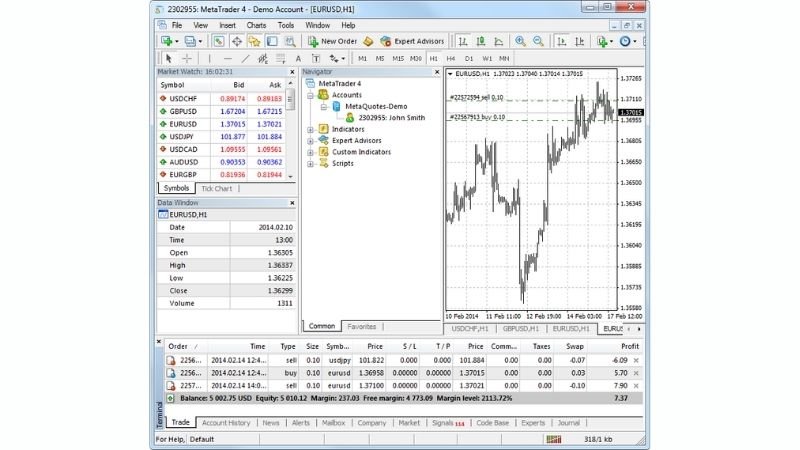This screenshot has height=450, width=800.
Task: Select the Horizontal Line drawing tool
Action: 228,59
